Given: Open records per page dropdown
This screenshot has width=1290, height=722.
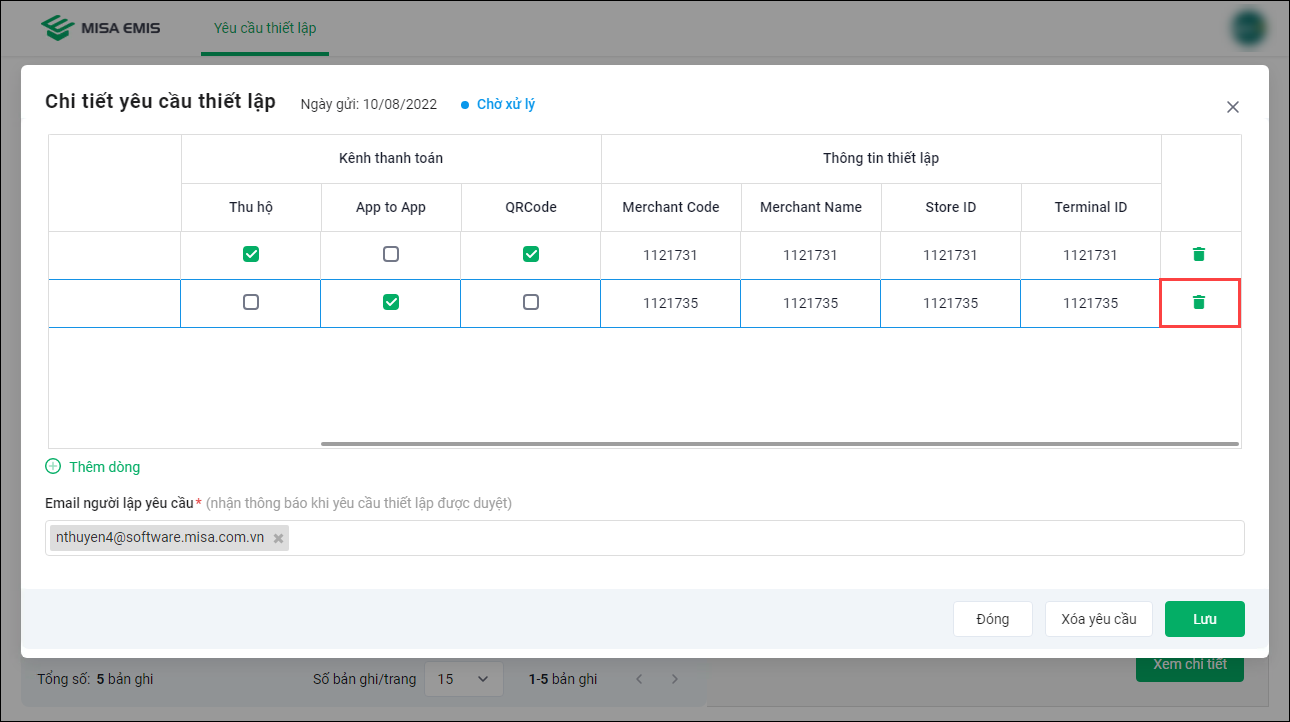Looking at the screenshot, I should click(463, 679).
